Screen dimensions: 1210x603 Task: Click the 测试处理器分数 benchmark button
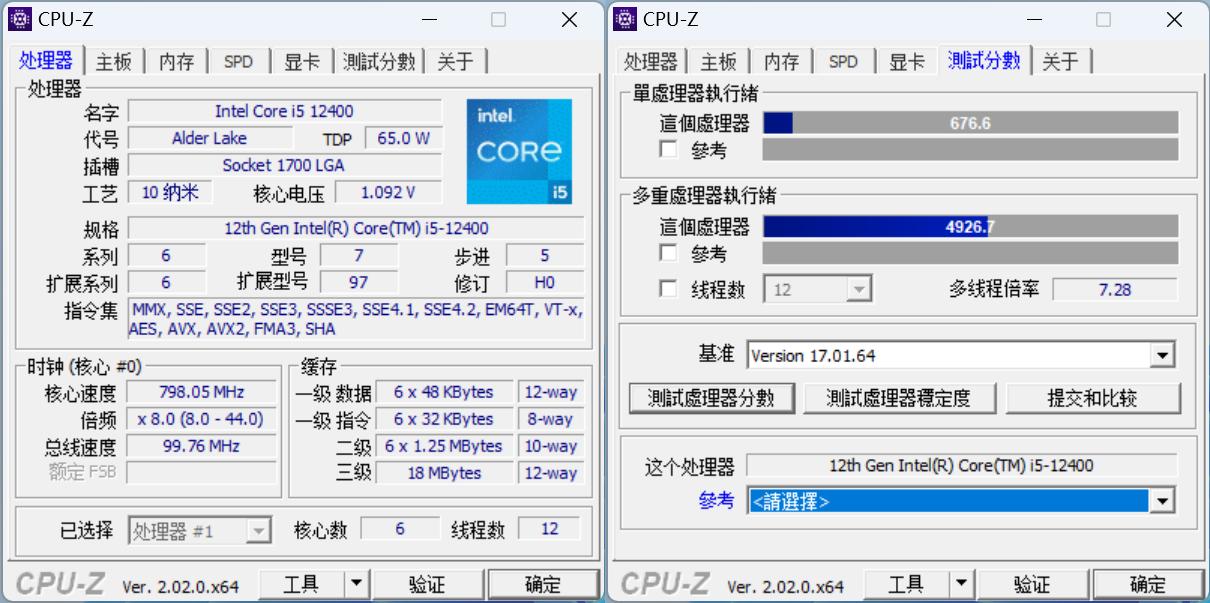click(x=712, y=397)
